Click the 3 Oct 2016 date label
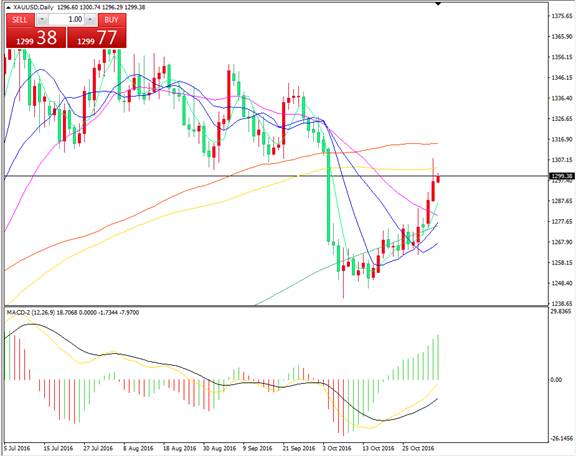Viewport: 576px width, 456px height. (x=337, y=449)
